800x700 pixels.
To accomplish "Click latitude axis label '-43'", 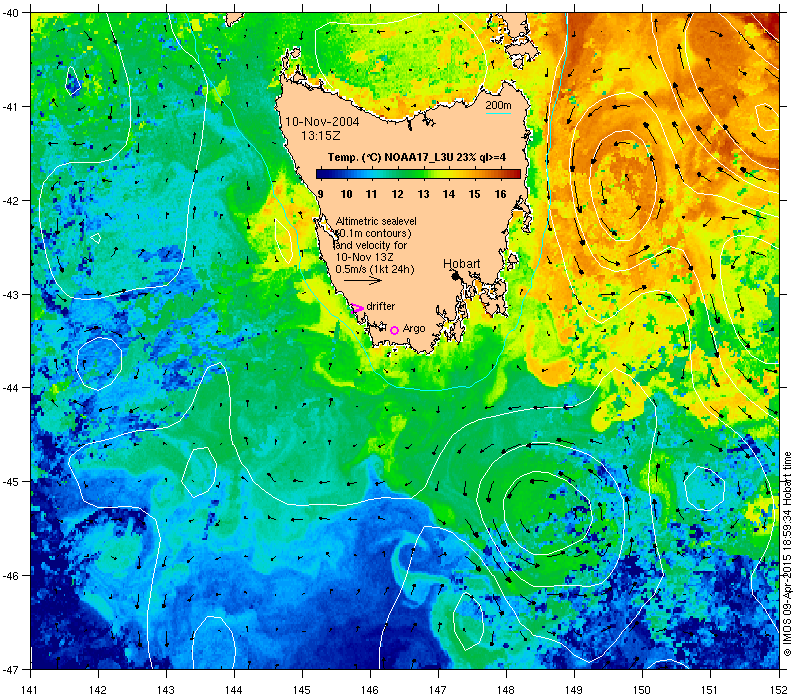I will click(11, 294).
